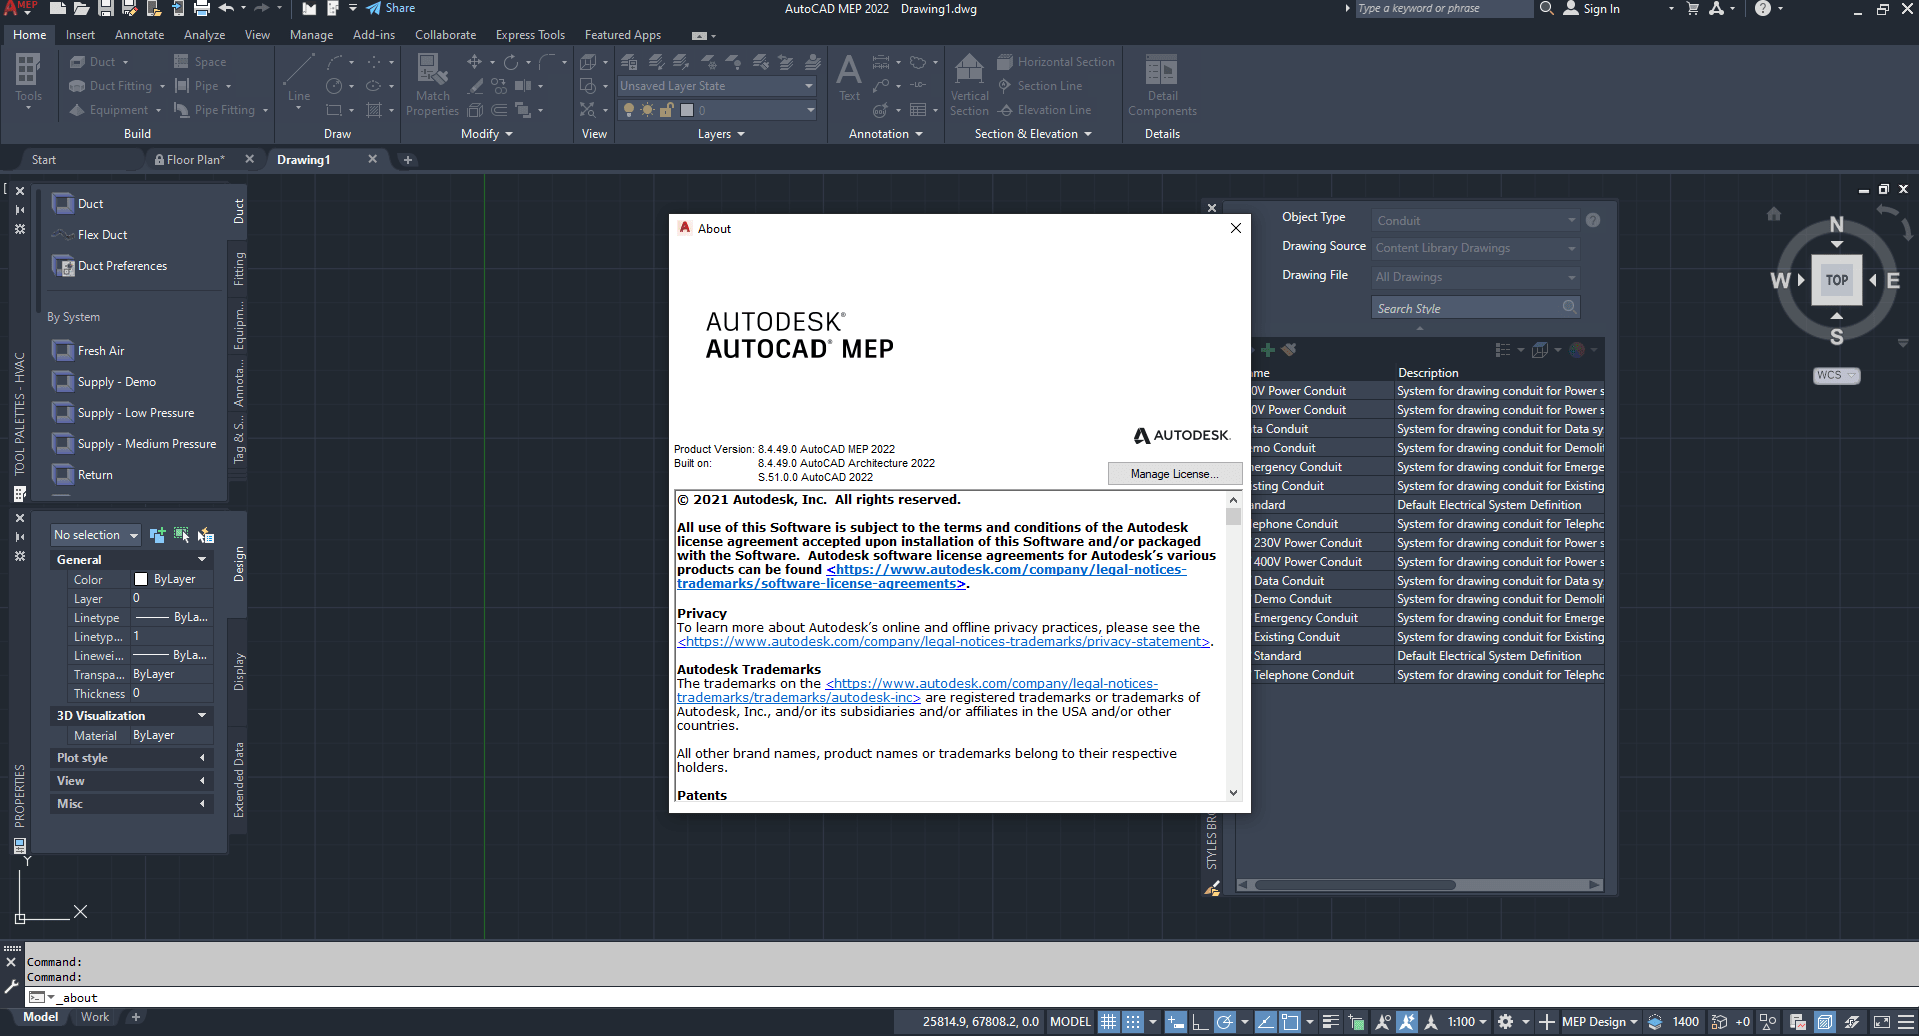Image resolution: width=1919 pixels, height=1036 pixels.
Task: Open workspace settings gear in status bar
Action: pos(1506,1021)
